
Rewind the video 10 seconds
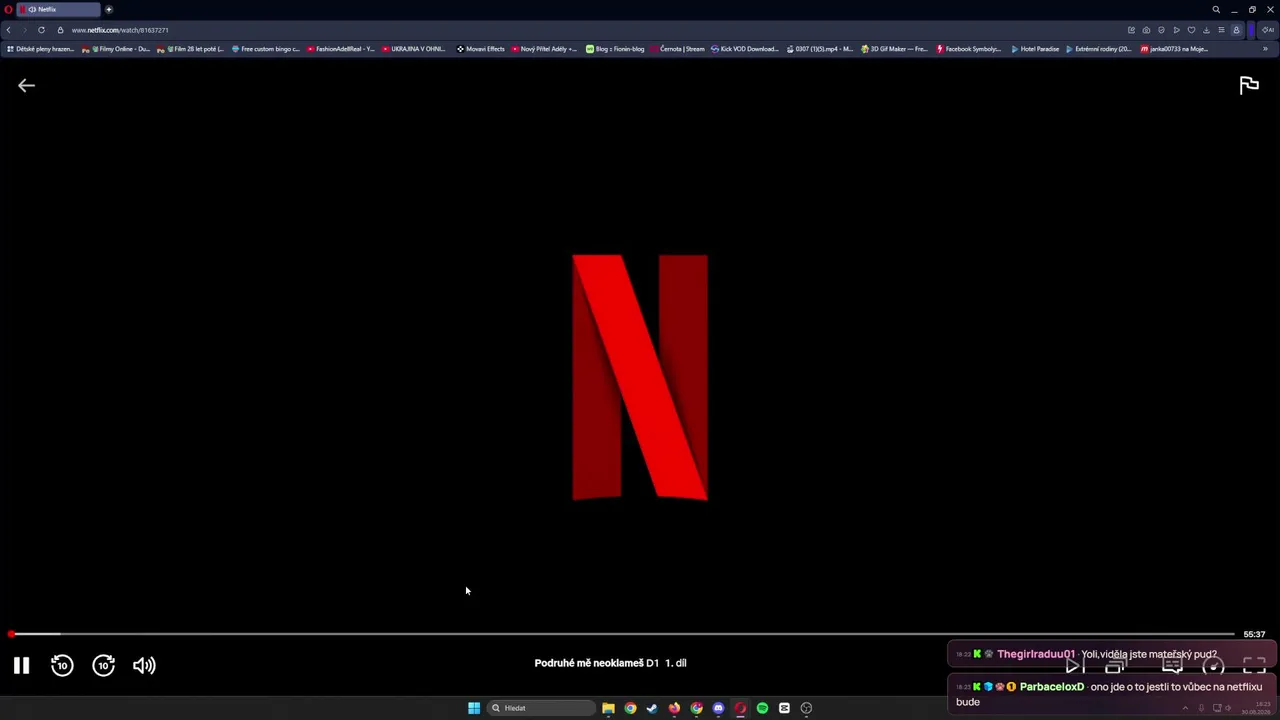click(x=62, y=665)
